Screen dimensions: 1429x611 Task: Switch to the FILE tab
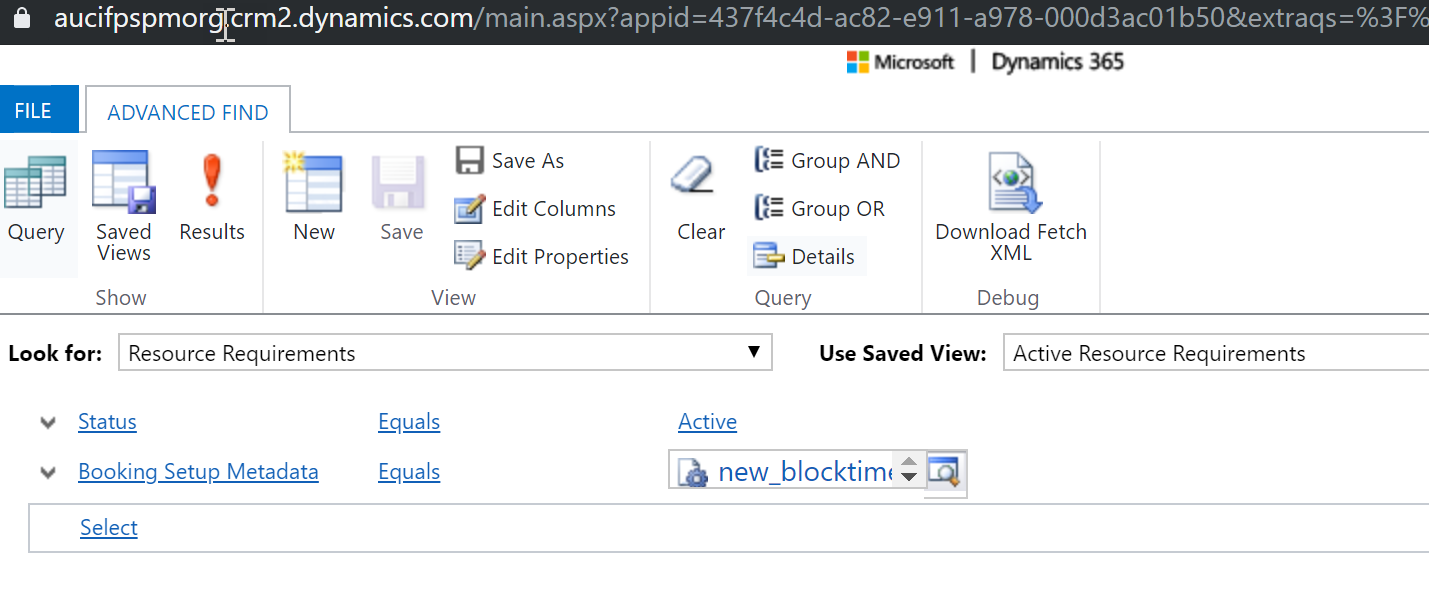click(32, 109)
